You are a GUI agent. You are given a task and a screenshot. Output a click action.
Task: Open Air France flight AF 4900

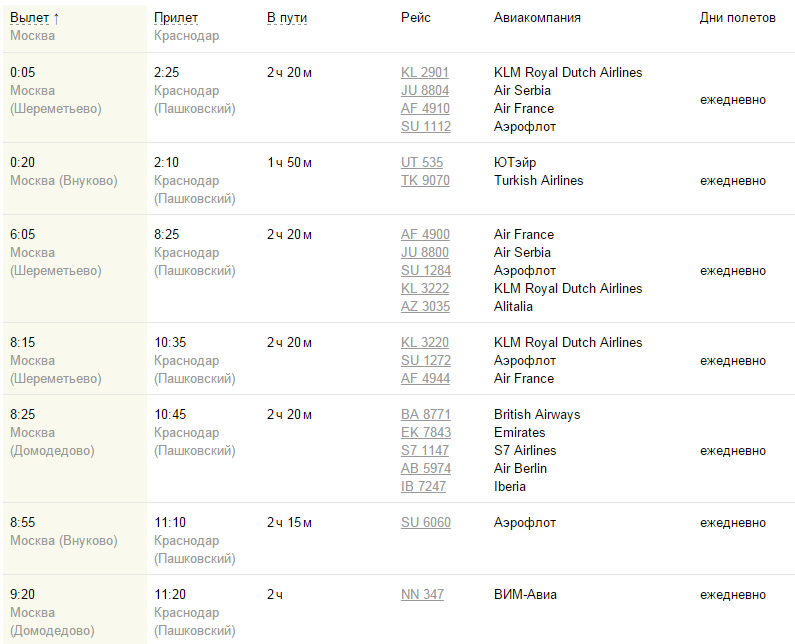[x=425, y=235]
